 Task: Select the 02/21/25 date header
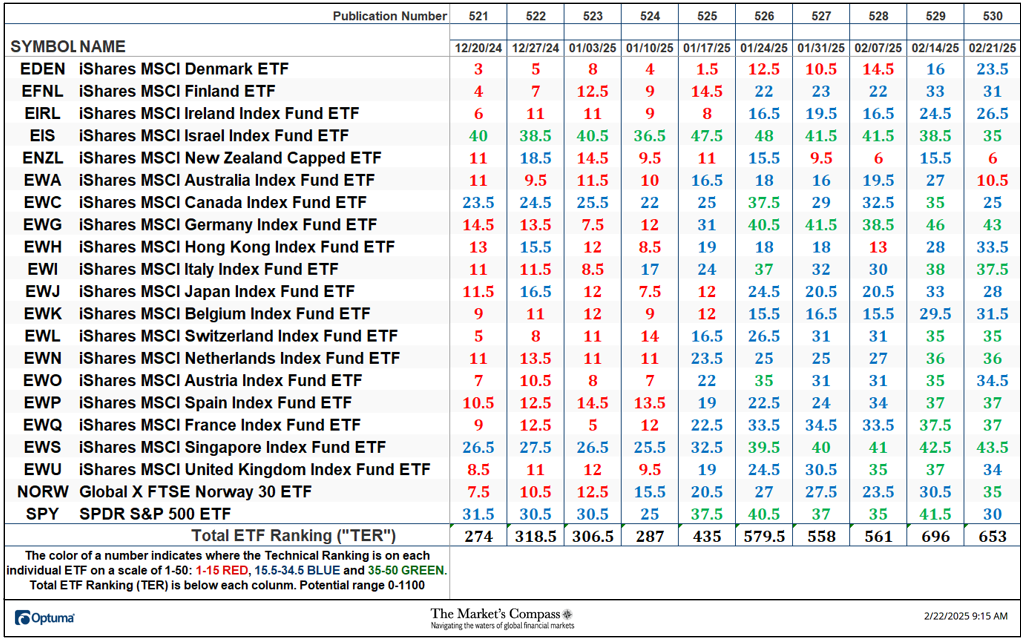point(992,47)
